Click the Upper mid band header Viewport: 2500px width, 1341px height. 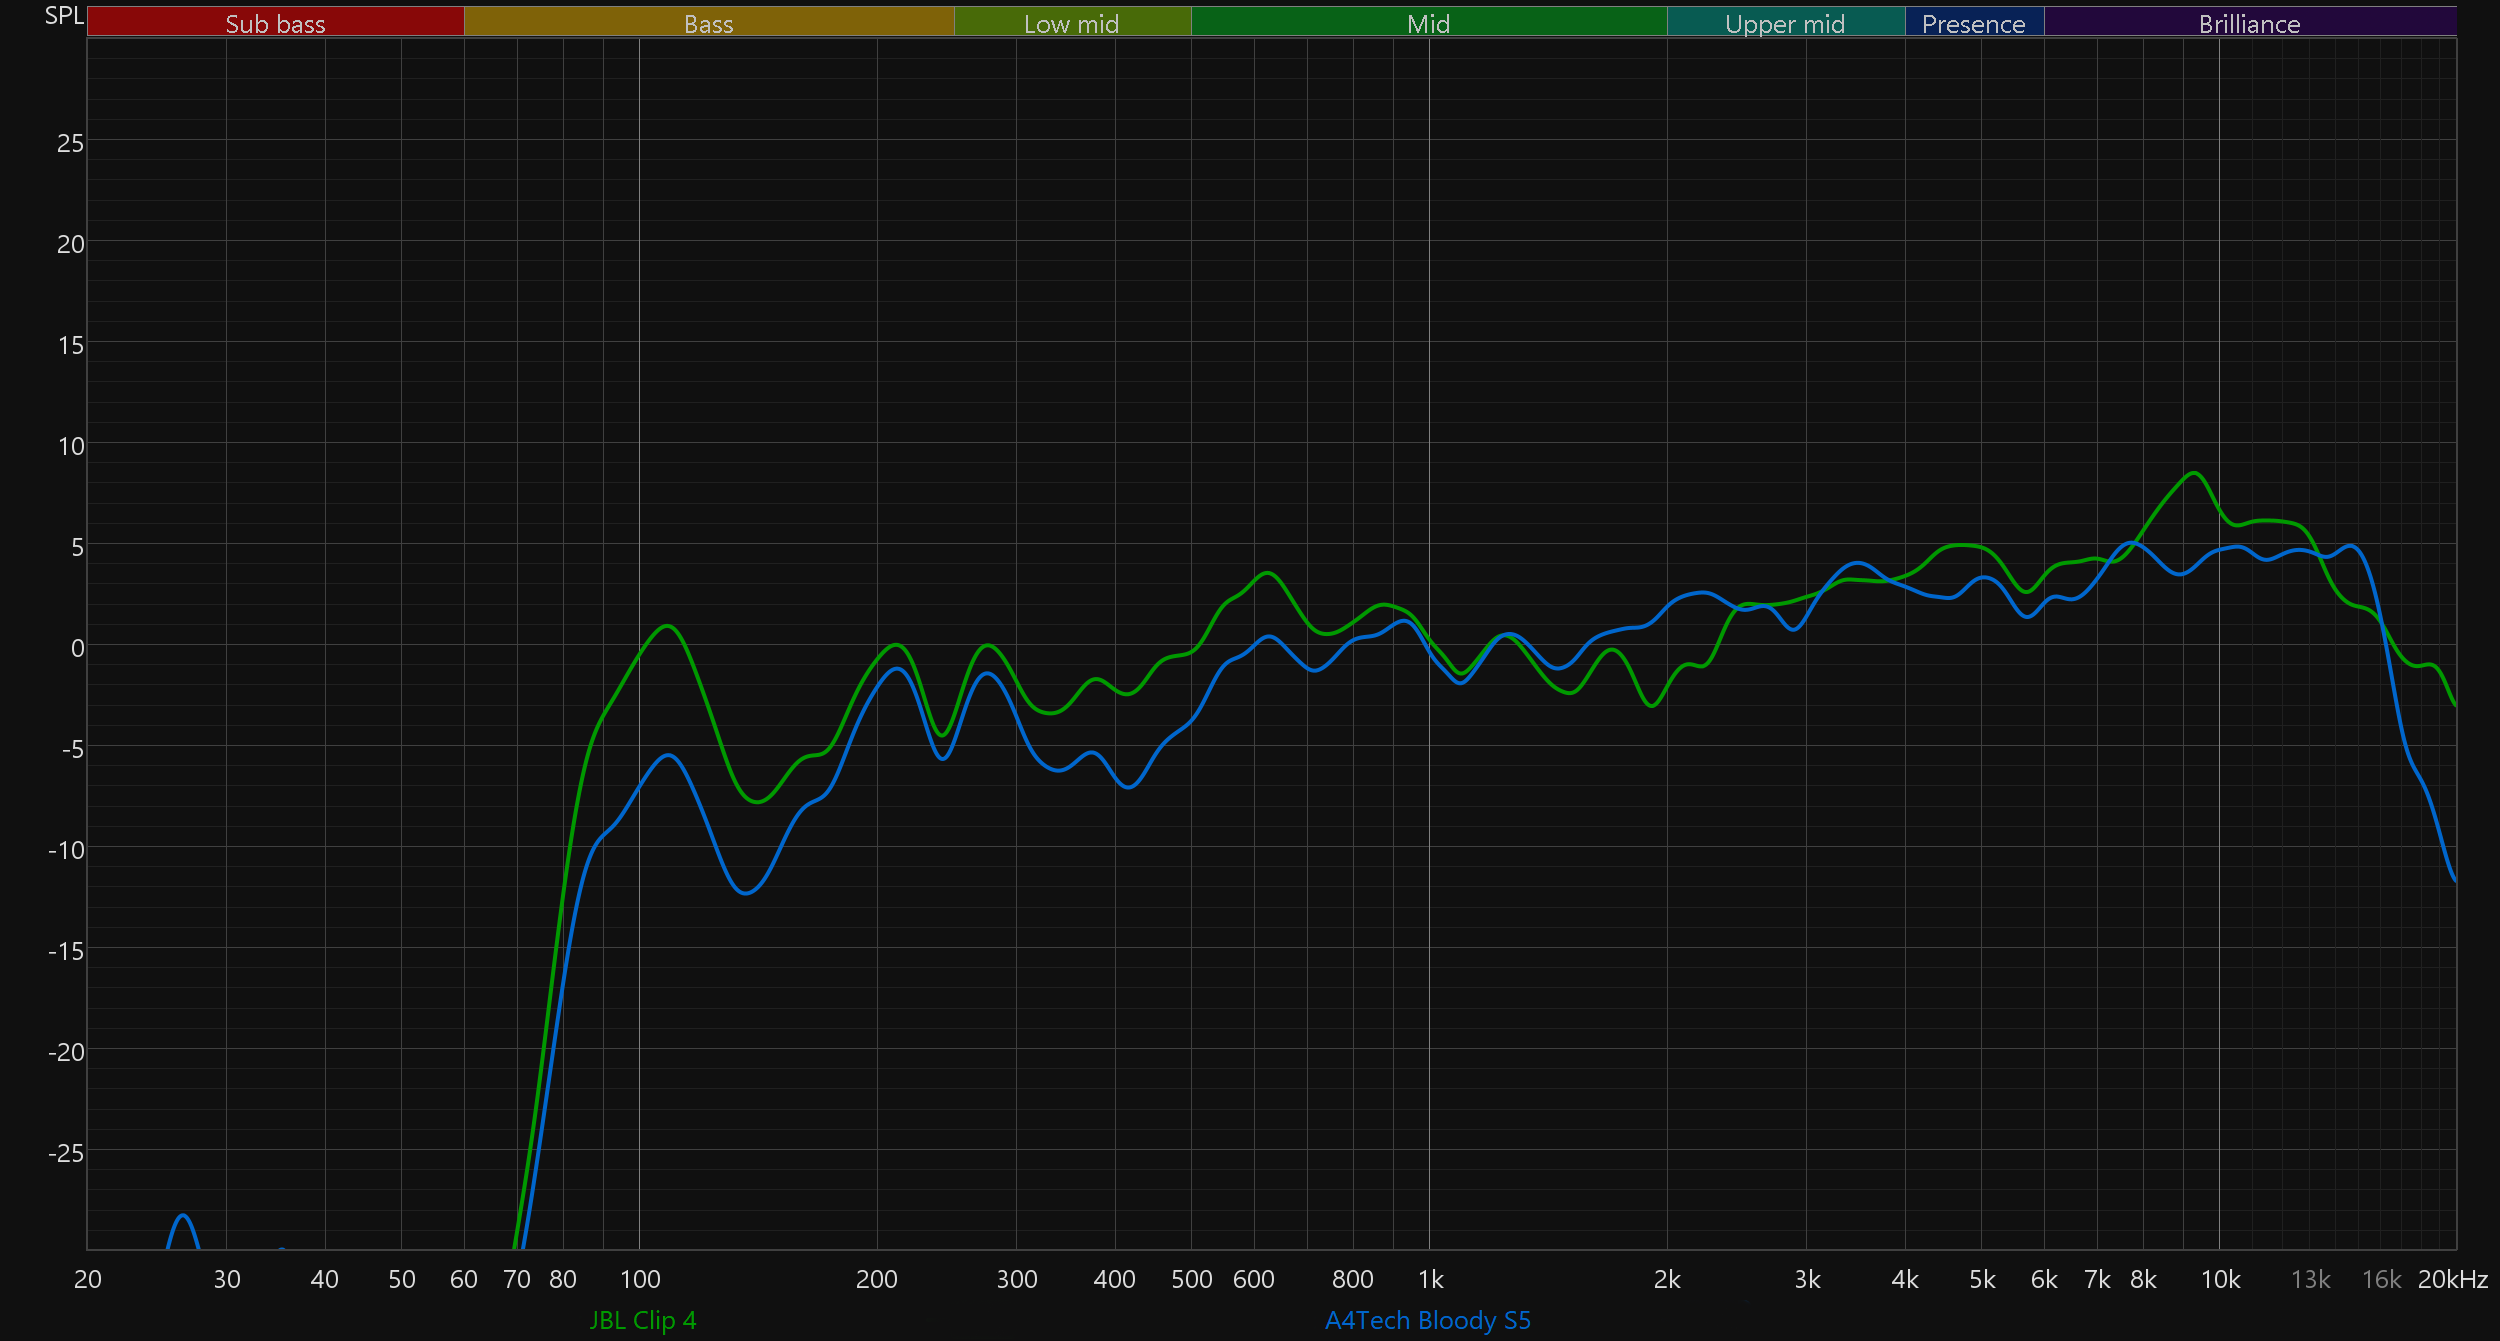pyautogui.click(x=1785, y=23)
